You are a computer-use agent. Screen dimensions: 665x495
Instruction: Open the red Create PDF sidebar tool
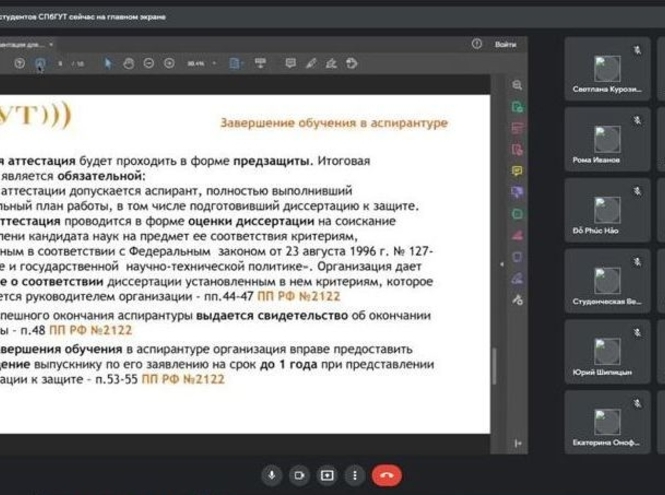point(517,150)
